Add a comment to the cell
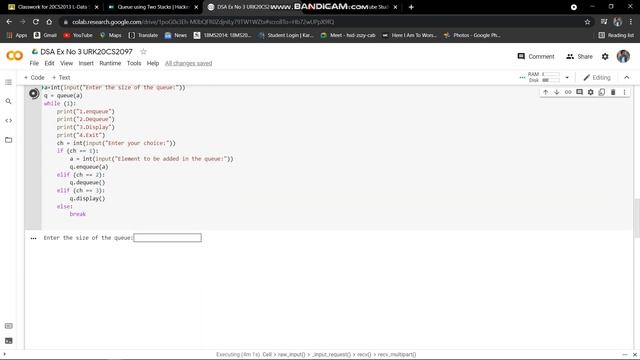Viewport: 640px width, 360px height. pos(579,92)
